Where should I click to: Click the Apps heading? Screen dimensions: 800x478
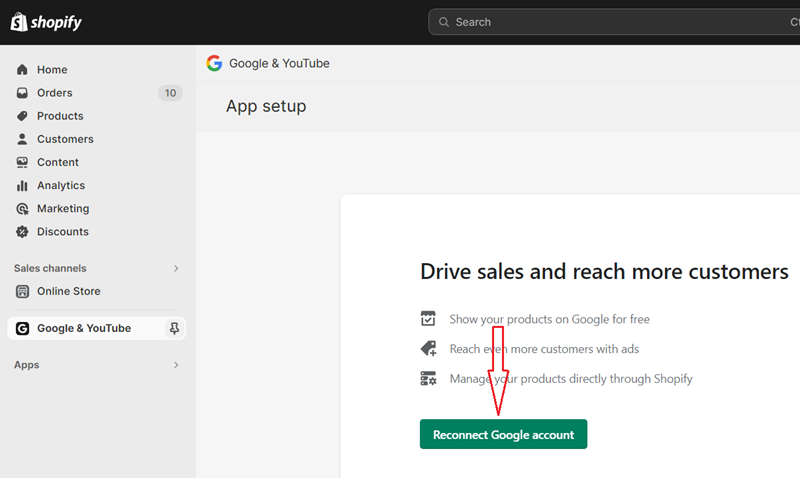click(x=27, y=365)
